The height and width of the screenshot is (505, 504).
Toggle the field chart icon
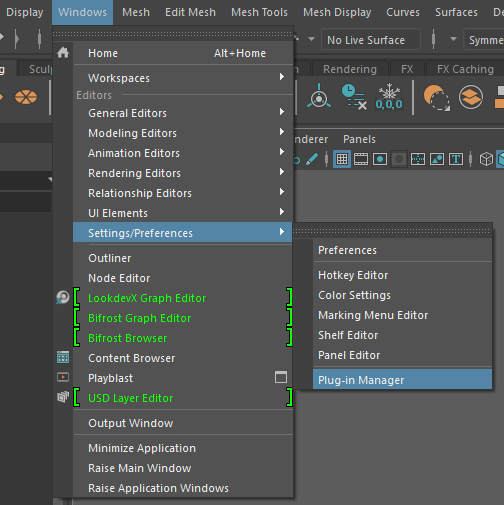coord(418,159)
